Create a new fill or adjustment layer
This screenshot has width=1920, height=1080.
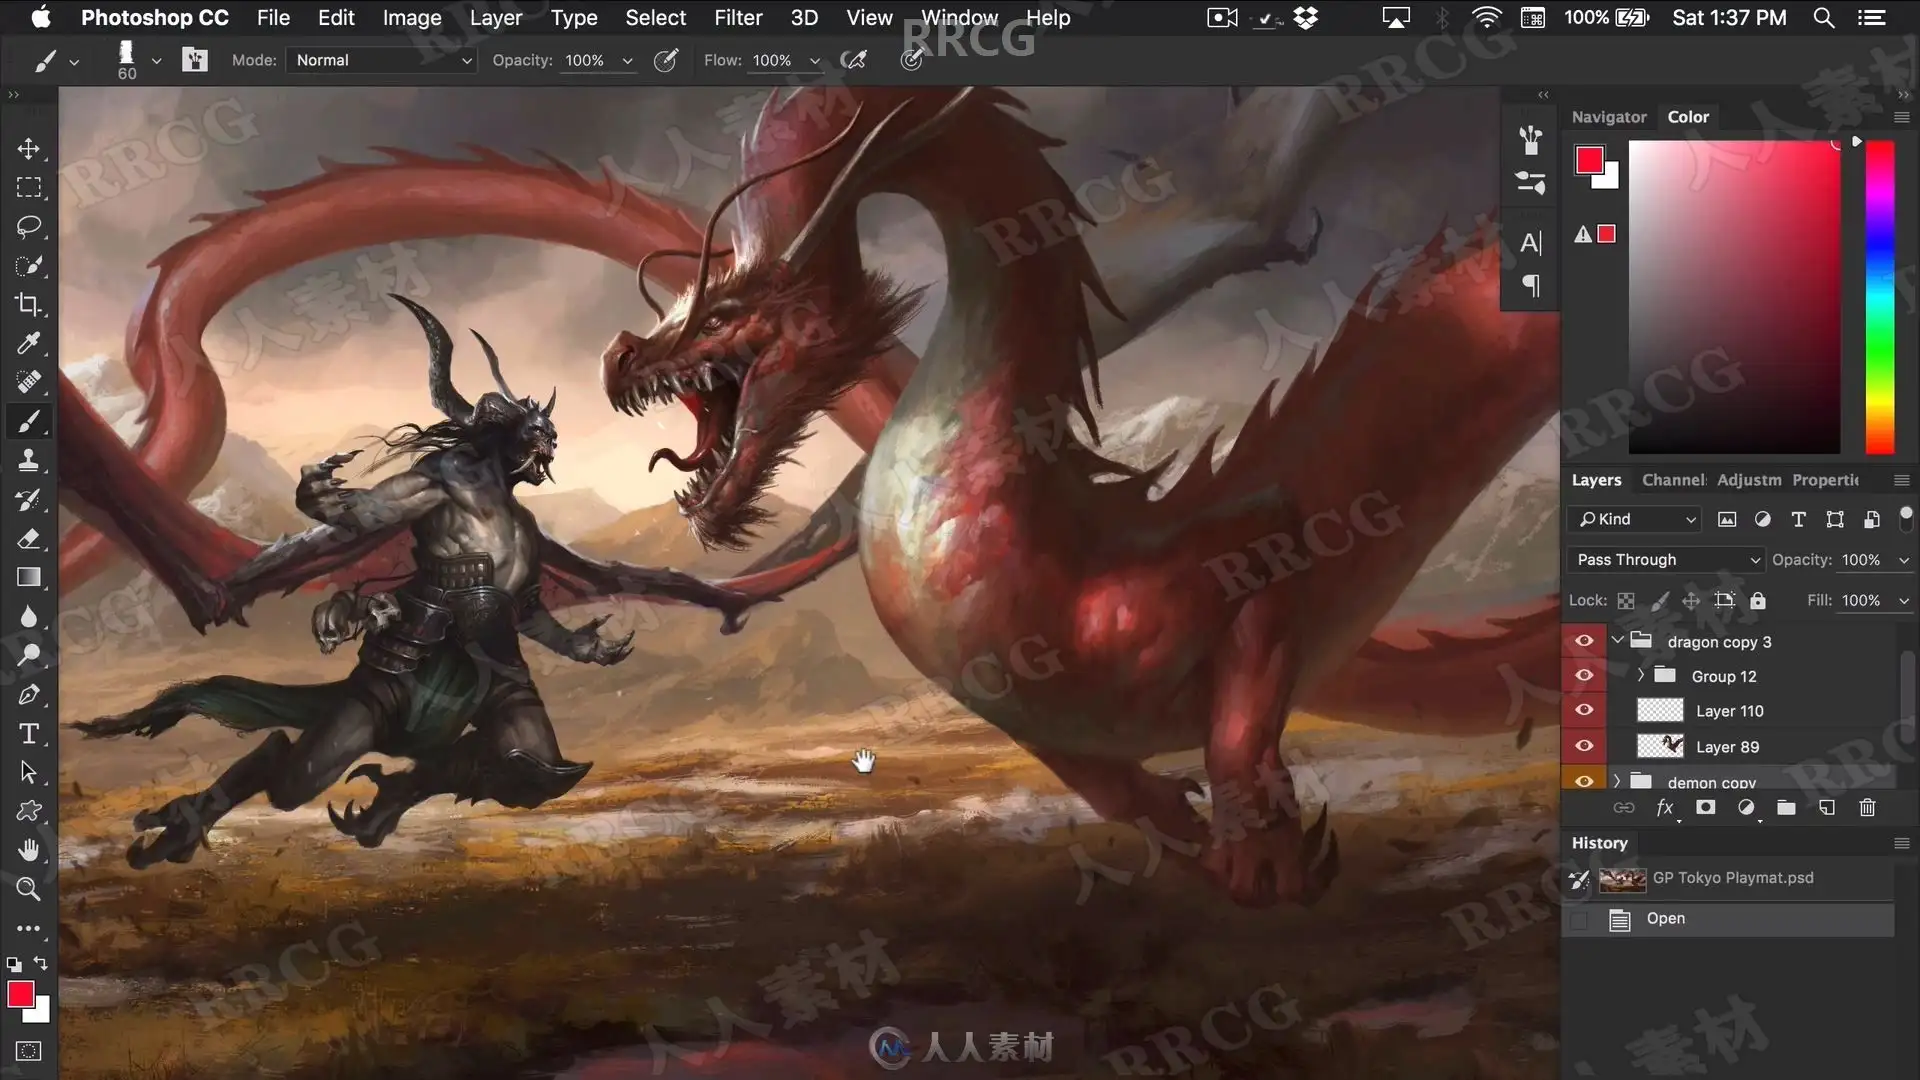coord(1746,808)
